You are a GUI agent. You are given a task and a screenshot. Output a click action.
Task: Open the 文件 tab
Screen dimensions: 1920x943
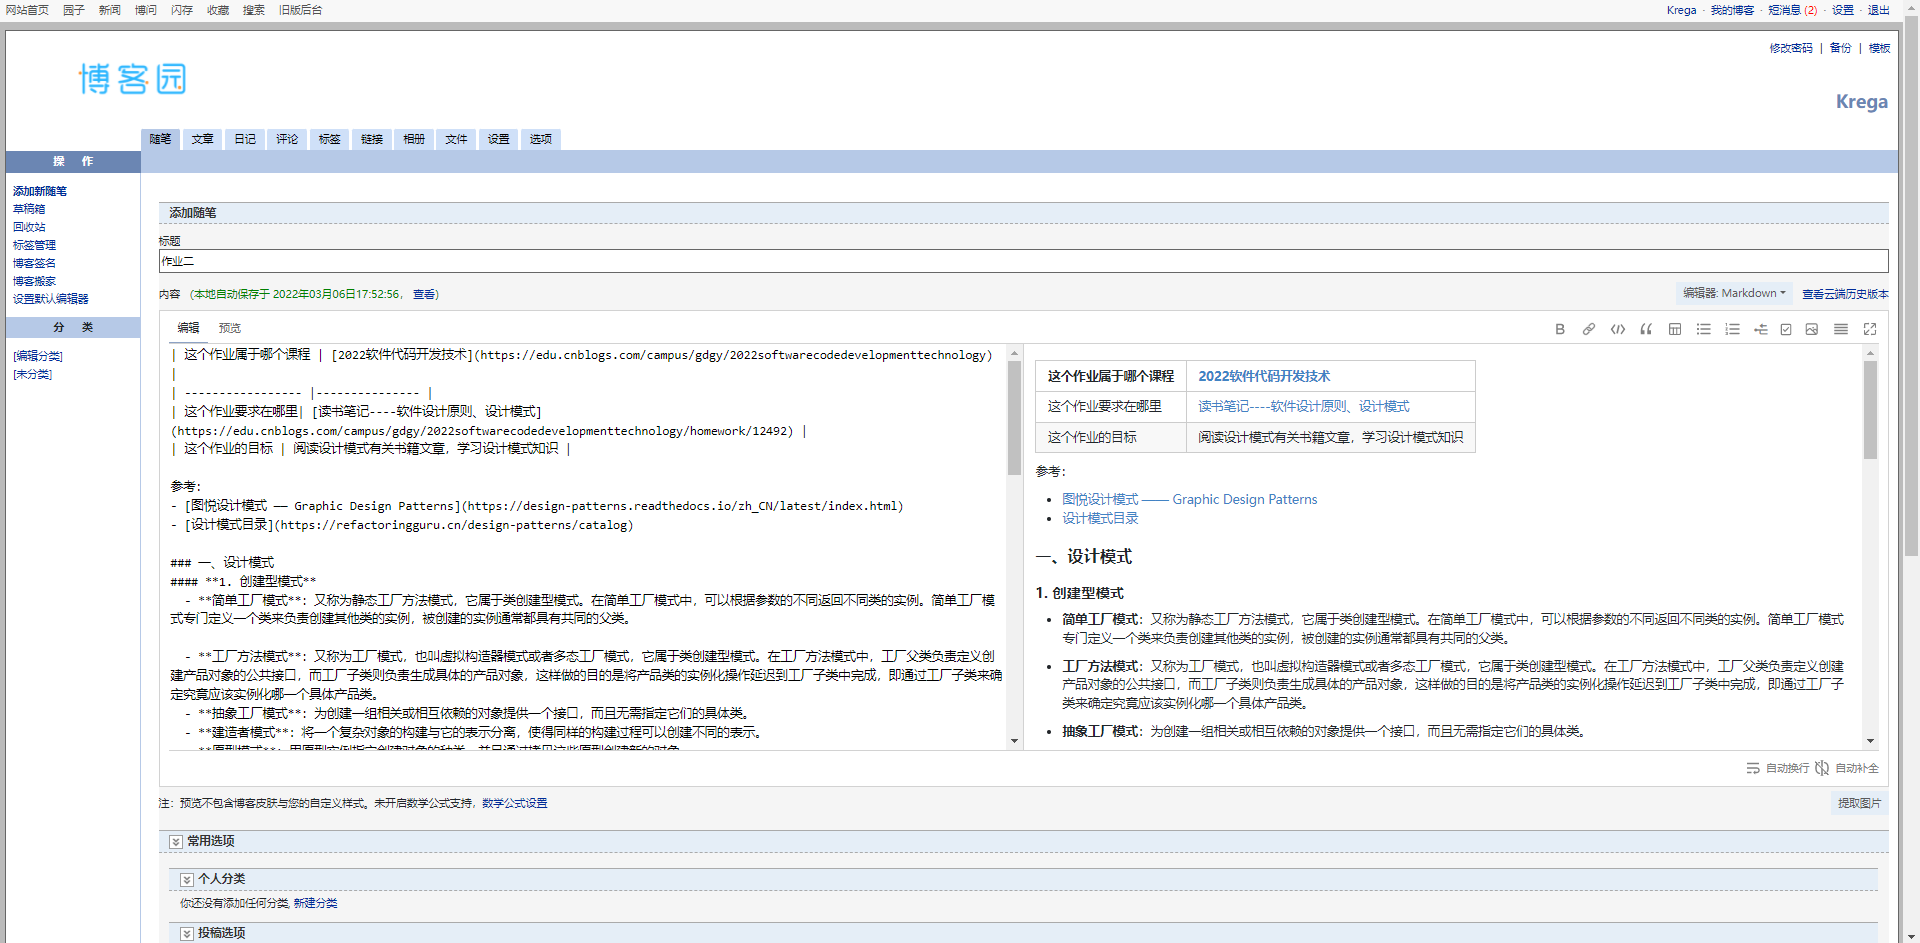(x=457, y=139)
